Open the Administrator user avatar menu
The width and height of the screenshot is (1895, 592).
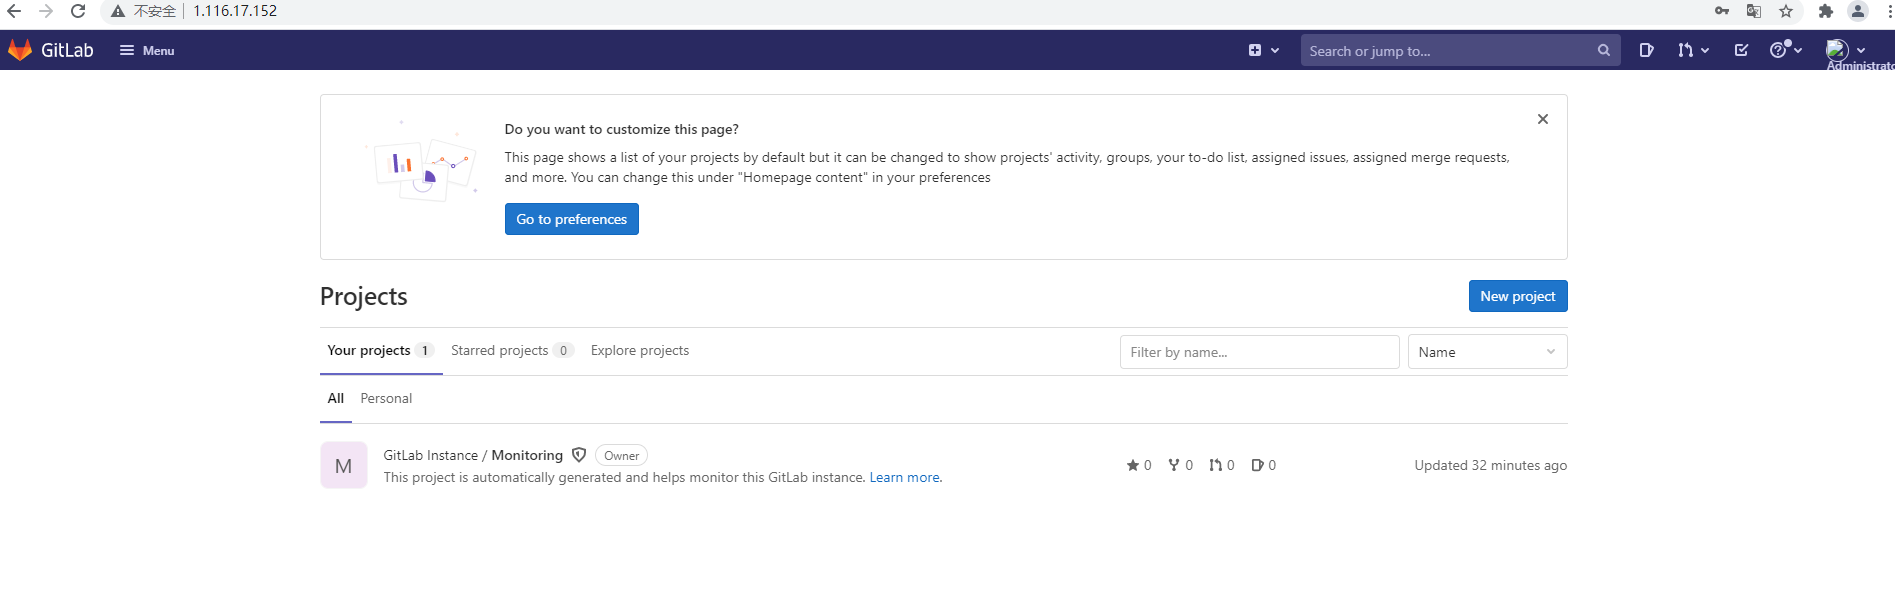1844,50
